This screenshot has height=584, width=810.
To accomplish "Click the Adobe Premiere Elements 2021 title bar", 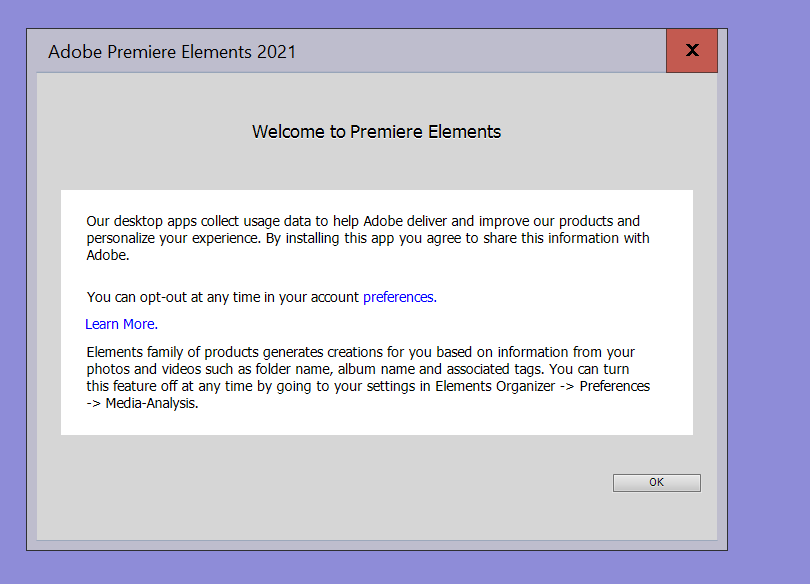I will [x=300, y=52].
